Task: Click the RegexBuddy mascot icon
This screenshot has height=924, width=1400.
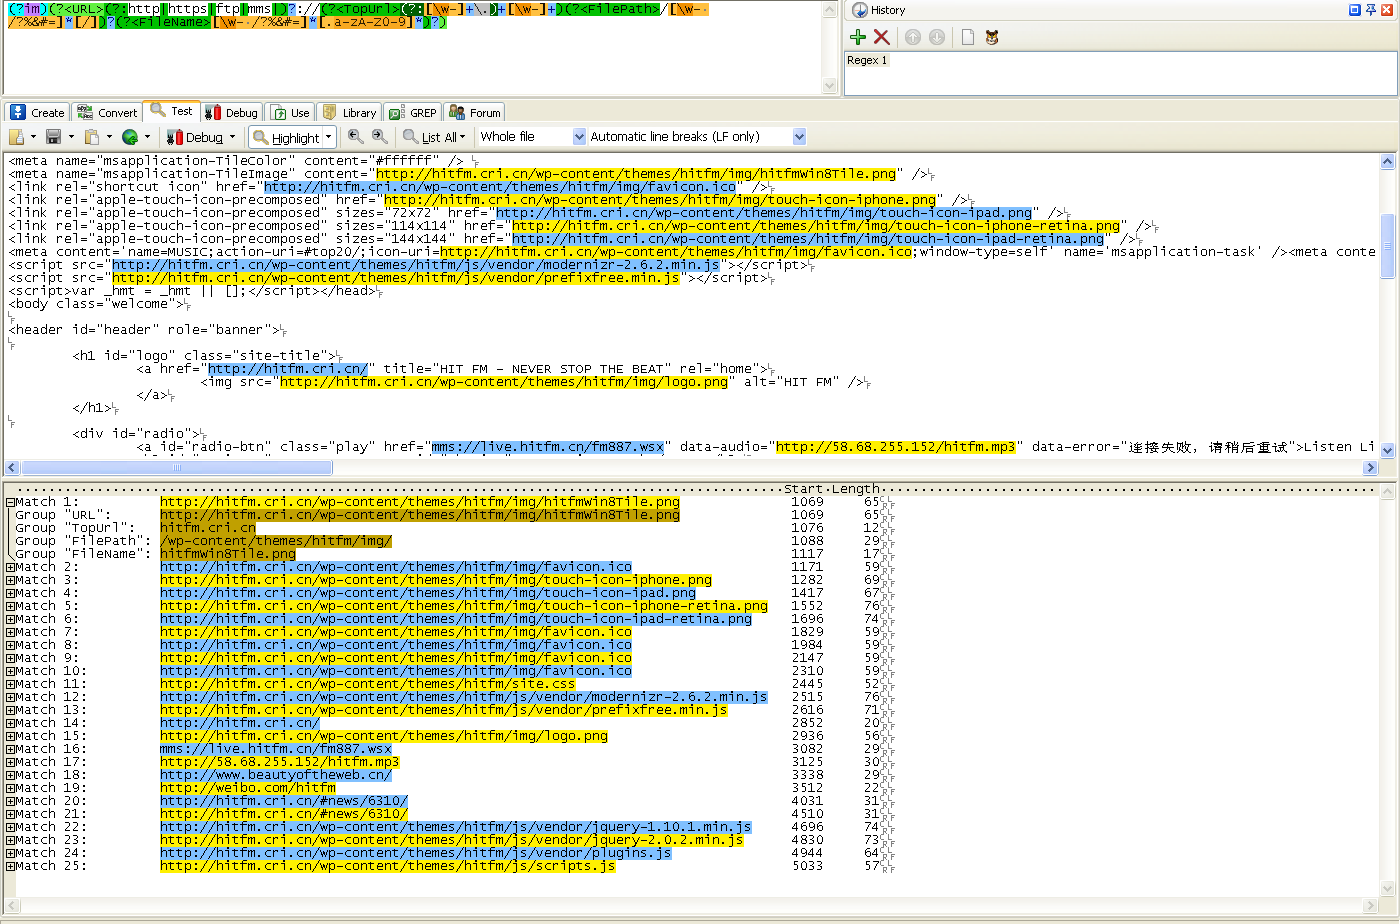Action: point(992,37)
